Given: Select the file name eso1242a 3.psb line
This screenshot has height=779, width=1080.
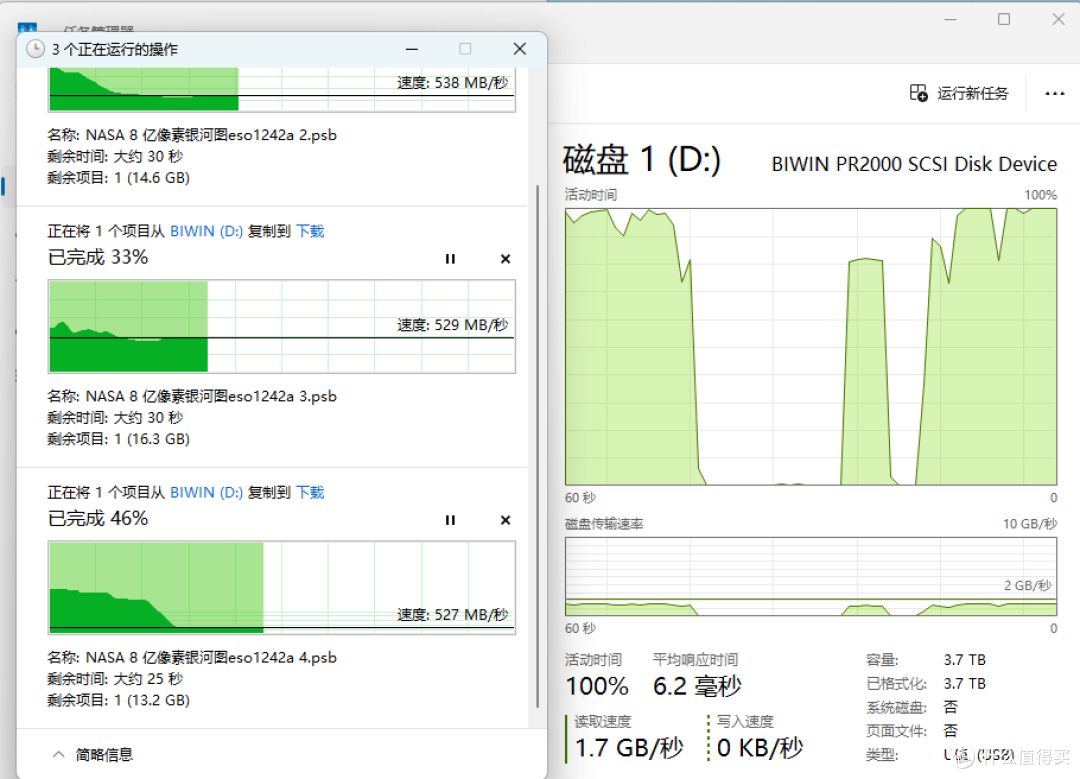Looking at the screenshot, I should [192, 396].
